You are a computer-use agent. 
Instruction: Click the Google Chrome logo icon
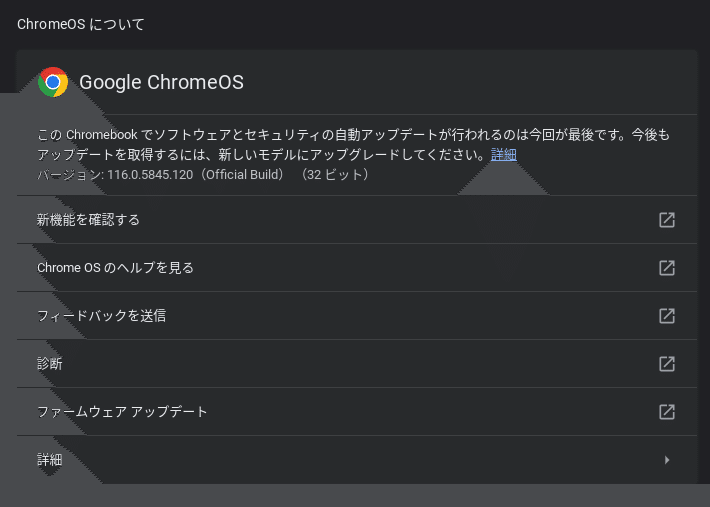[53, 82]
